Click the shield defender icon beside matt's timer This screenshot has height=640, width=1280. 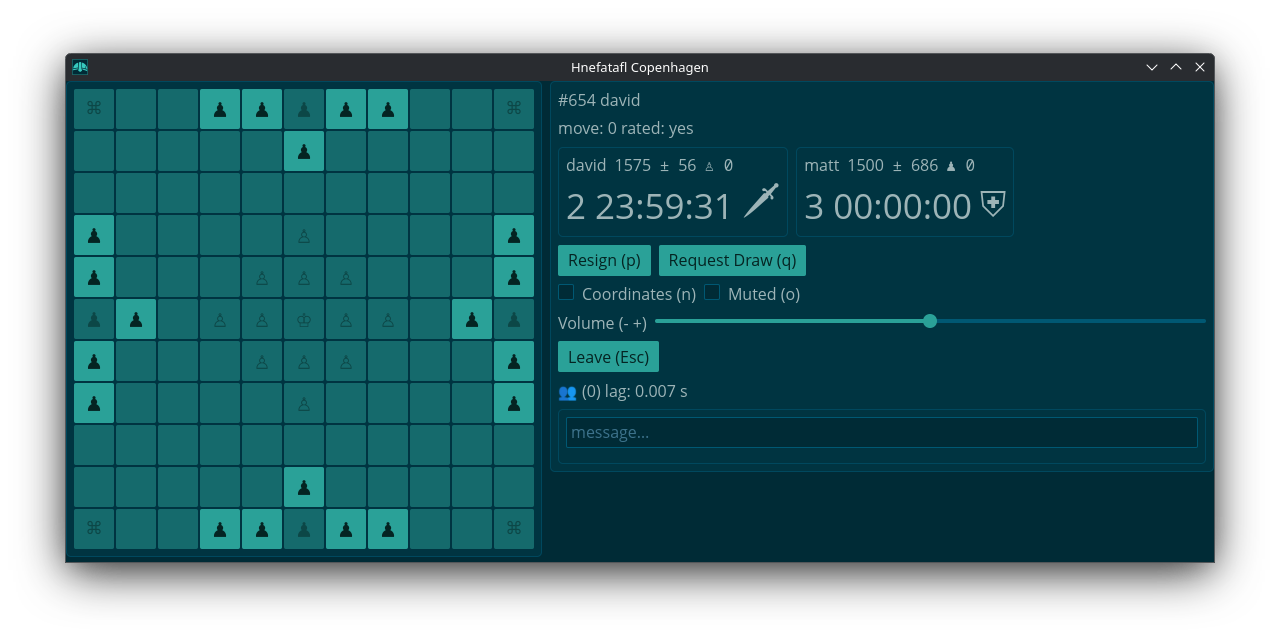click(992, 203)
